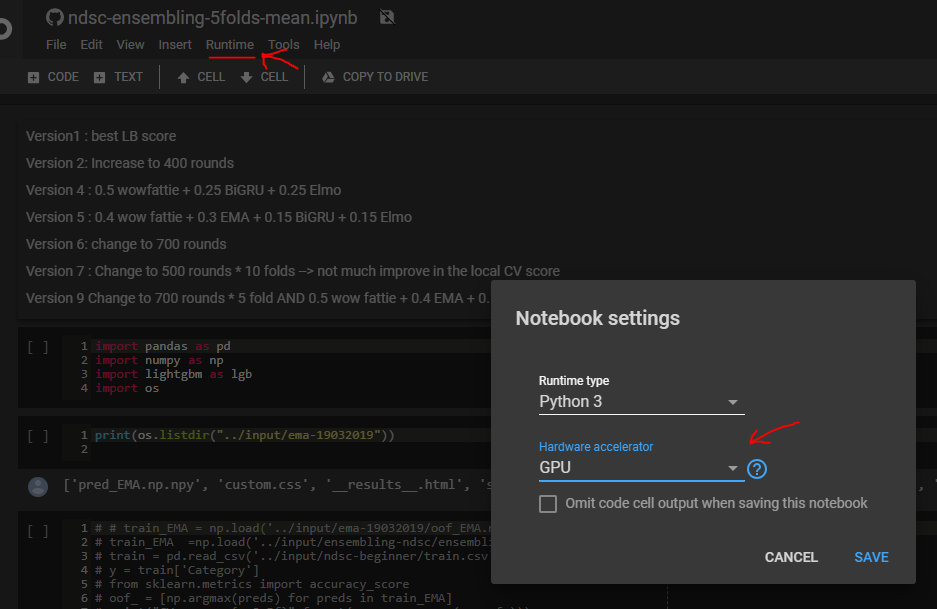Add a new text cell
Viewport: 937px width, 609px height.
118,76
